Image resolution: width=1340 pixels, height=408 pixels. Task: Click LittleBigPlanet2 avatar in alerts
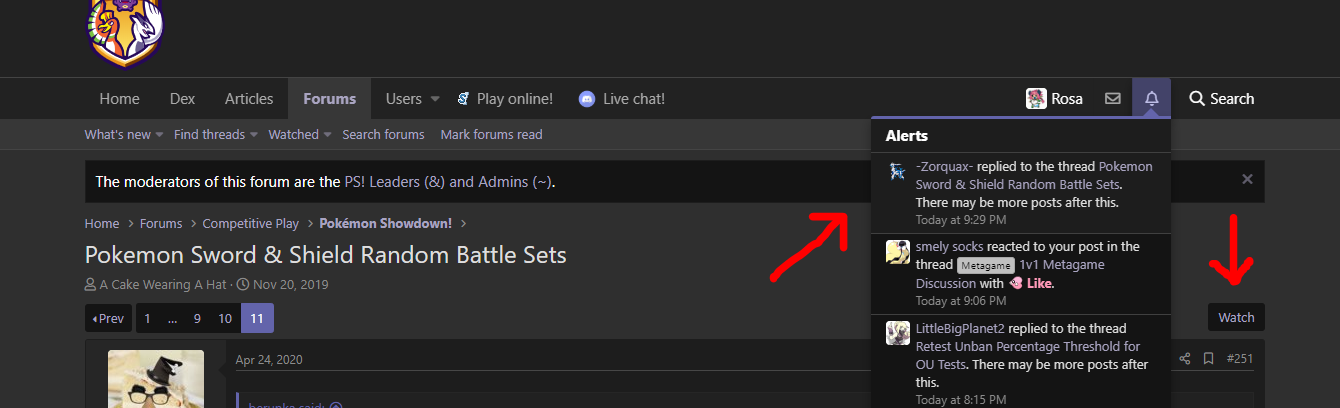pos(897,333)
